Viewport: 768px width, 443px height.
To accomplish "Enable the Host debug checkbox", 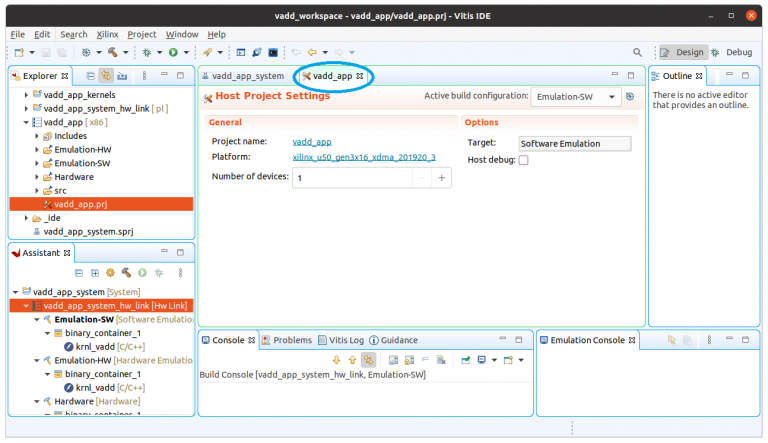I will pyautogui.click(x=523, y=160).
